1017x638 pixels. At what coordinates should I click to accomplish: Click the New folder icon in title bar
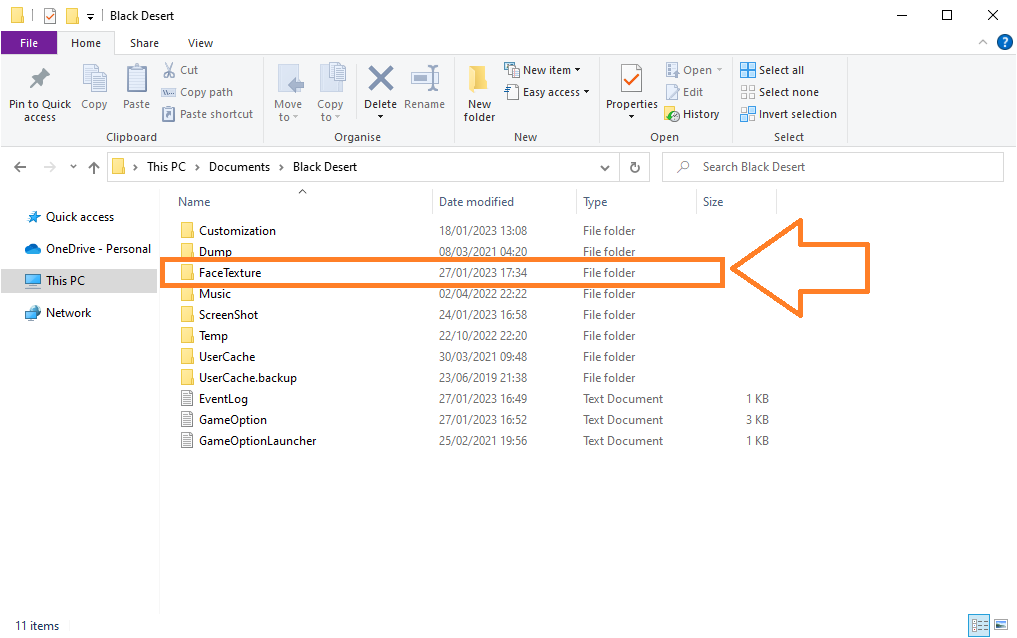click(x=73, y=16)
